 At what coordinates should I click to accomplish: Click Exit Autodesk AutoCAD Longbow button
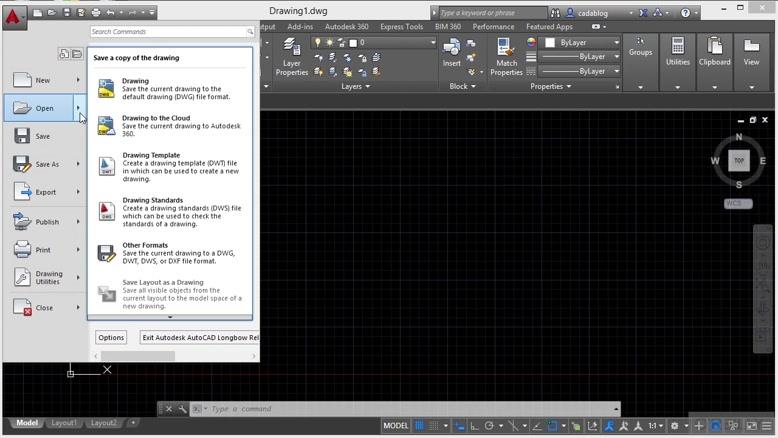click(x=199, y=337)
